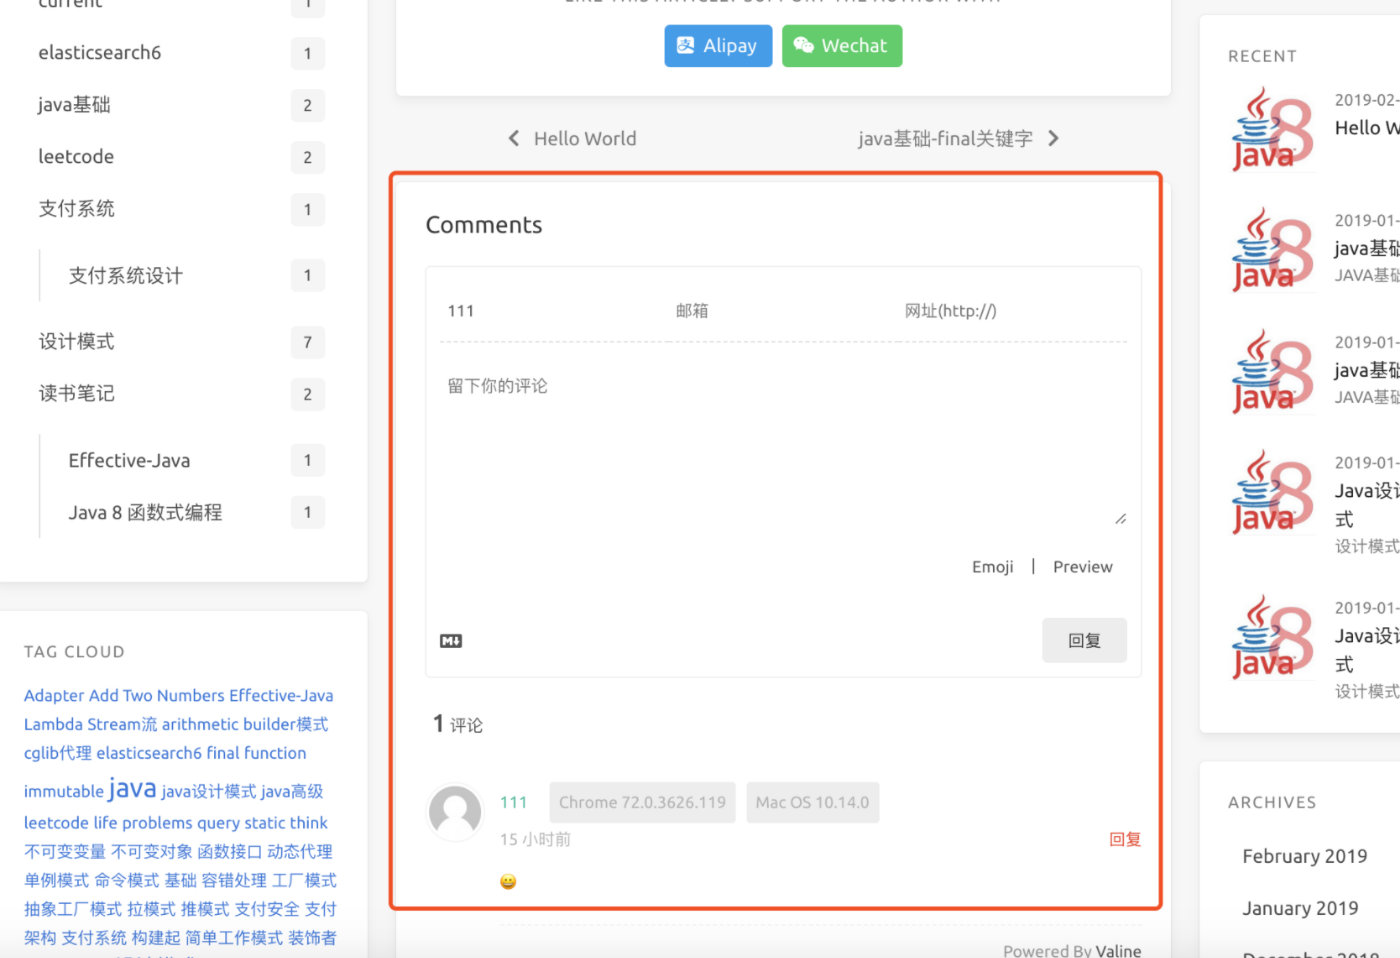Click the 邮箱 email input field
The image size is (1400, 958).
click(x=783, y=311)
